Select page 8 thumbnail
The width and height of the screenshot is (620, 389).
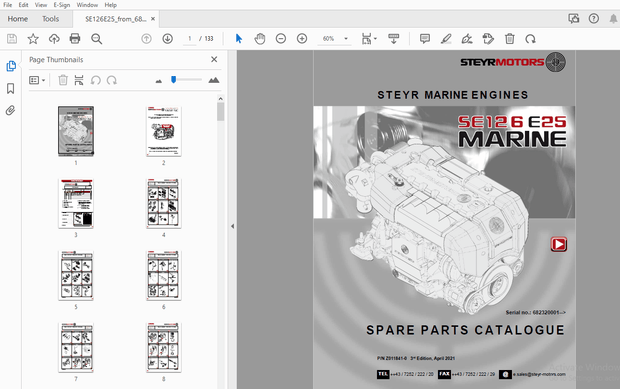pyautogui.click(x=164, y=347)
